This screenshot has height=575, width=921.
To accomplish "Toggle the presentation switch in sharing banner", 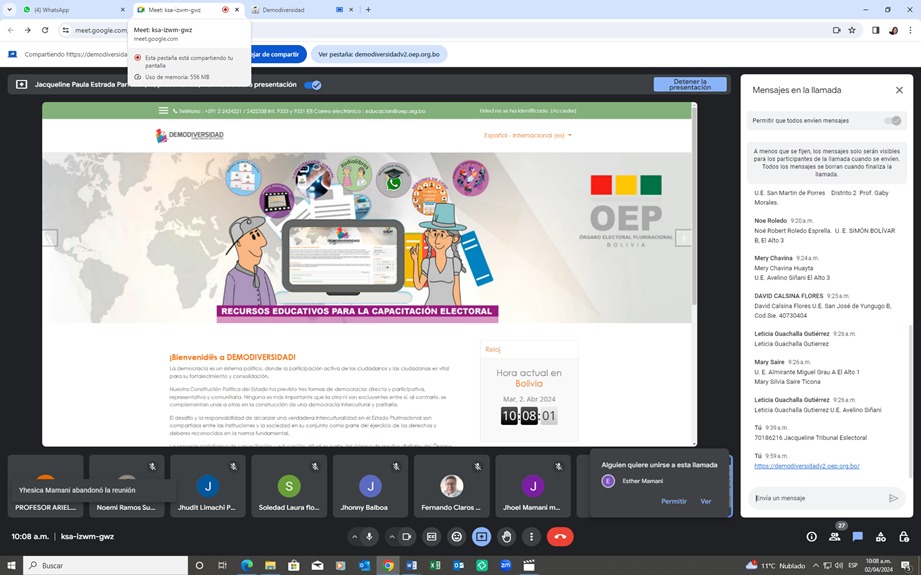I will pyautogui.click(x=313, y=85).
